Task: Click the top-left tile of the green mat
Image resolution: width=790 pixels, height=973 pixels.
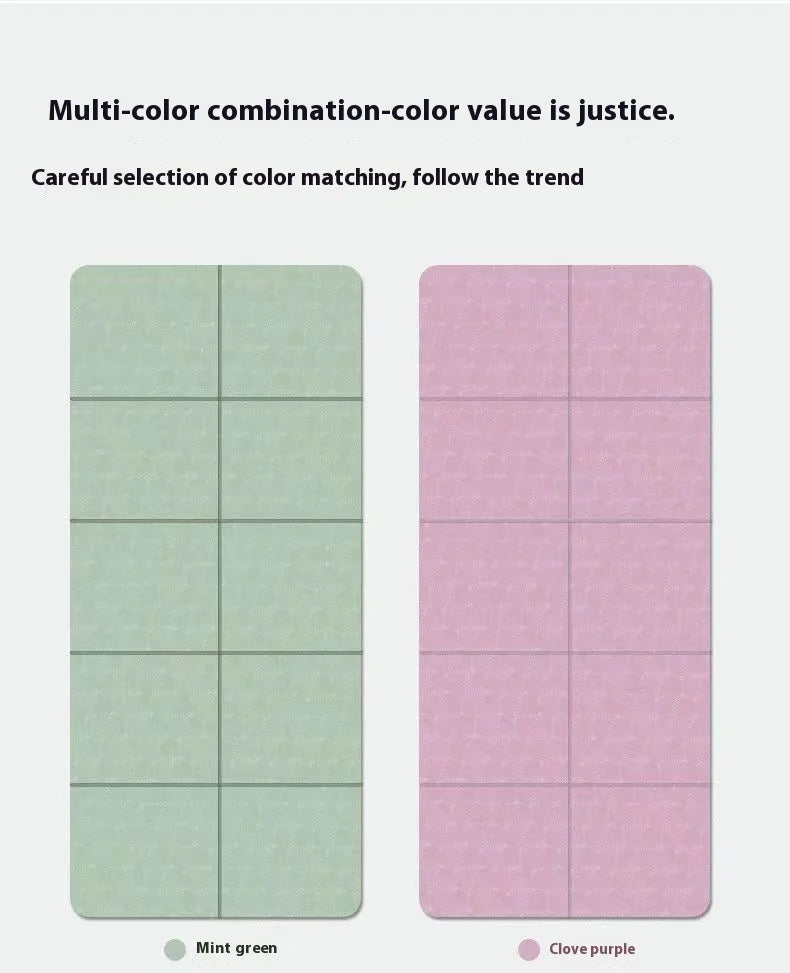Action: point(145,332)
